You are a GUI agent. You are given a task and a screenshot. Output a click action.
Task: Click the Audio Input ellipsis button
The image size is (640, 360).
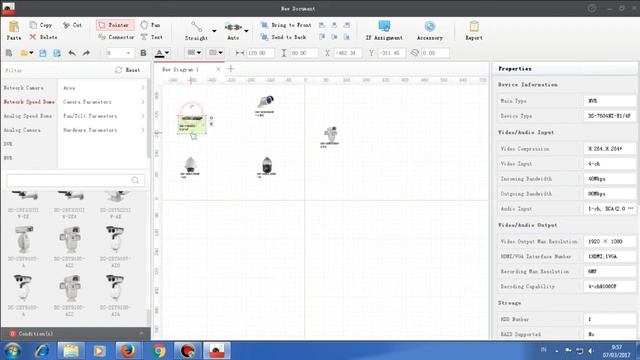631,209
